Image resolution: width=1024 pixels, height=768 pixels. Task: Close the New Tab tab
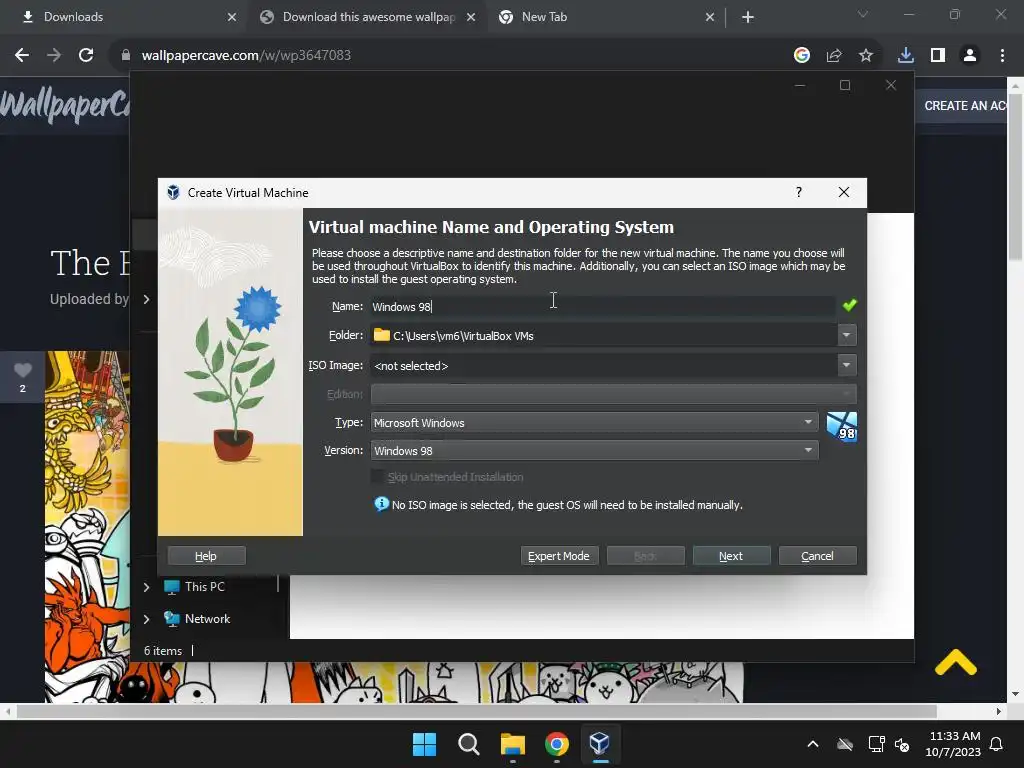tap(710, 17)
